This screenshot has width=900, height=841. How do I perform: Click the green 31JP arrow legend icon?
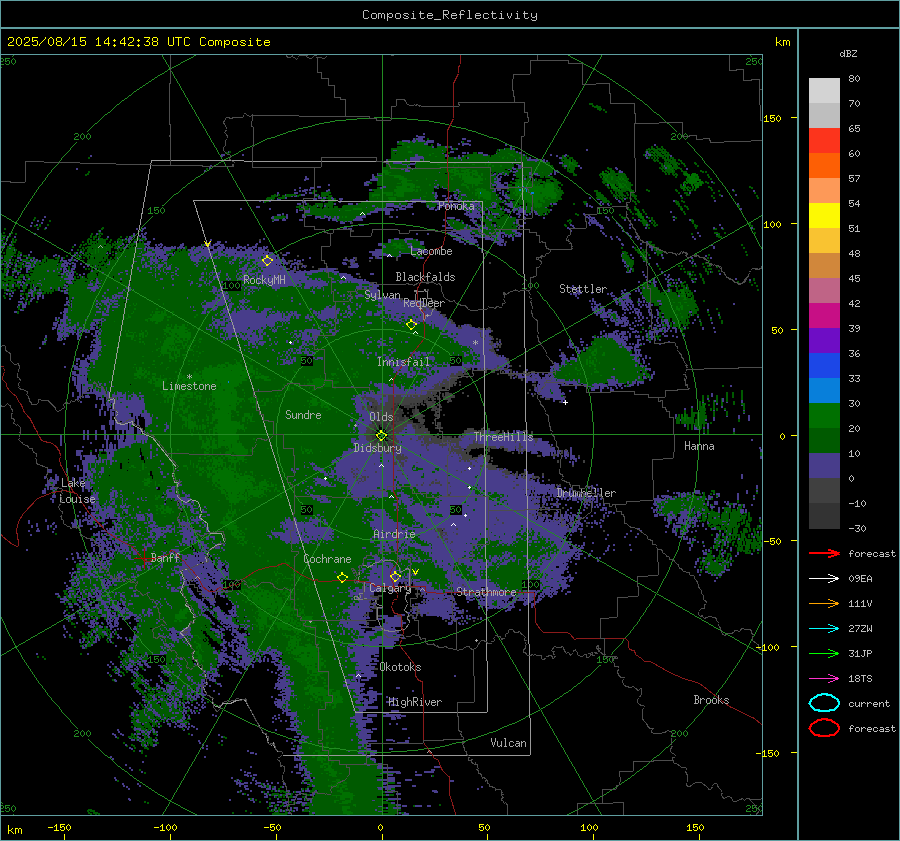click(x=824, y=653)
